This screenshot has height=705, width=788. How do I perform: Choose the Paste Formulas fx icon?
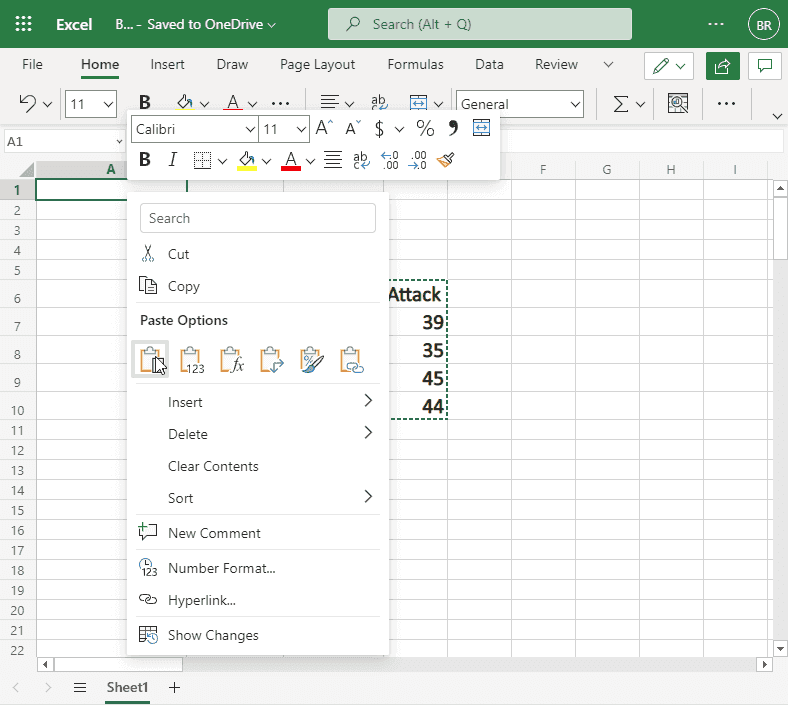(x=231, y=360)
